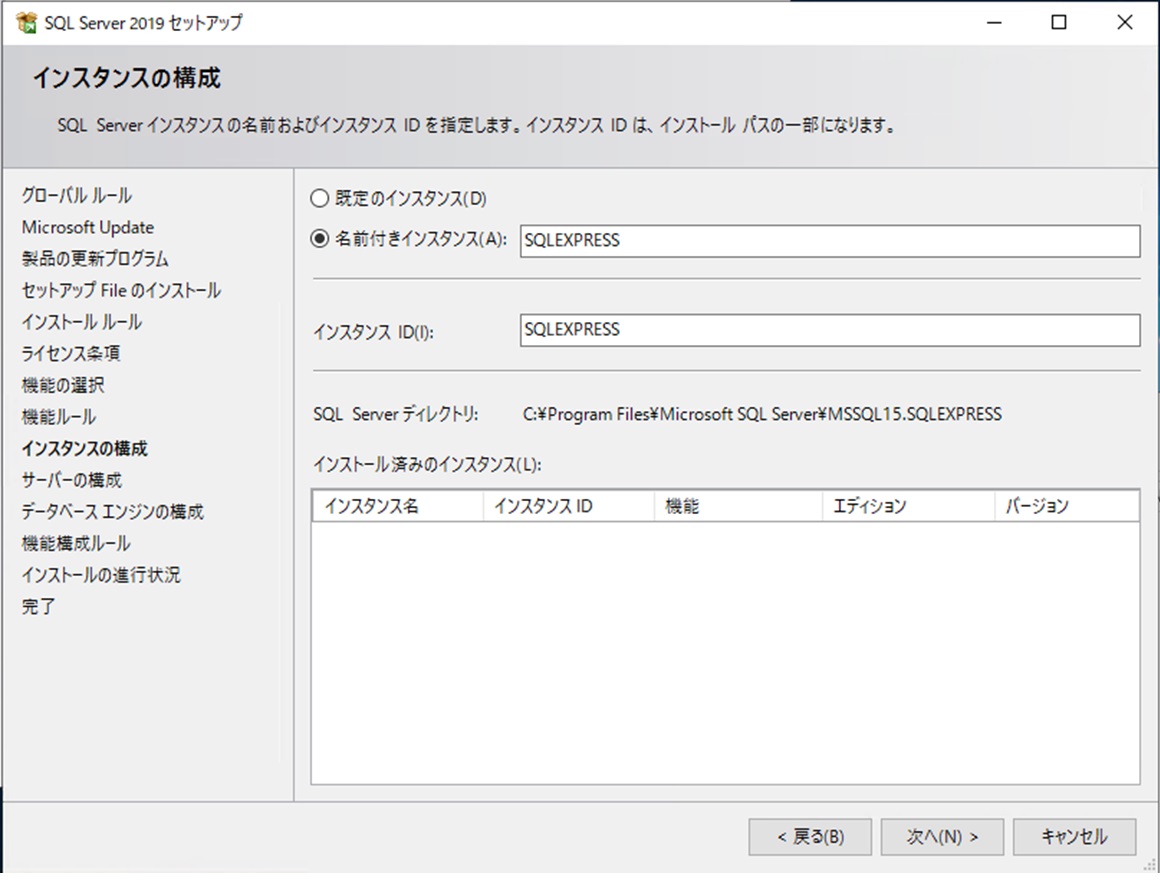Click the インスタンス ID input field
The image size is (1160, 888).
(x=829, y=330)
